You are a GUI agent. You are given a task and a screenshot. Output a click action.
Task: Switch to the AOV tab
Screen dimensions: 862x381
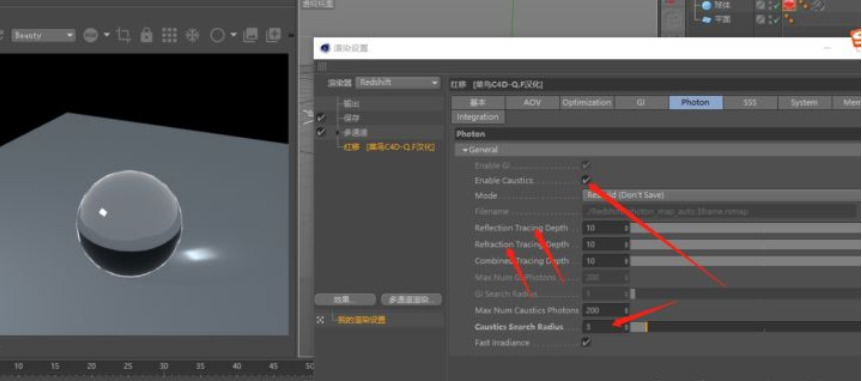(532, 102)
